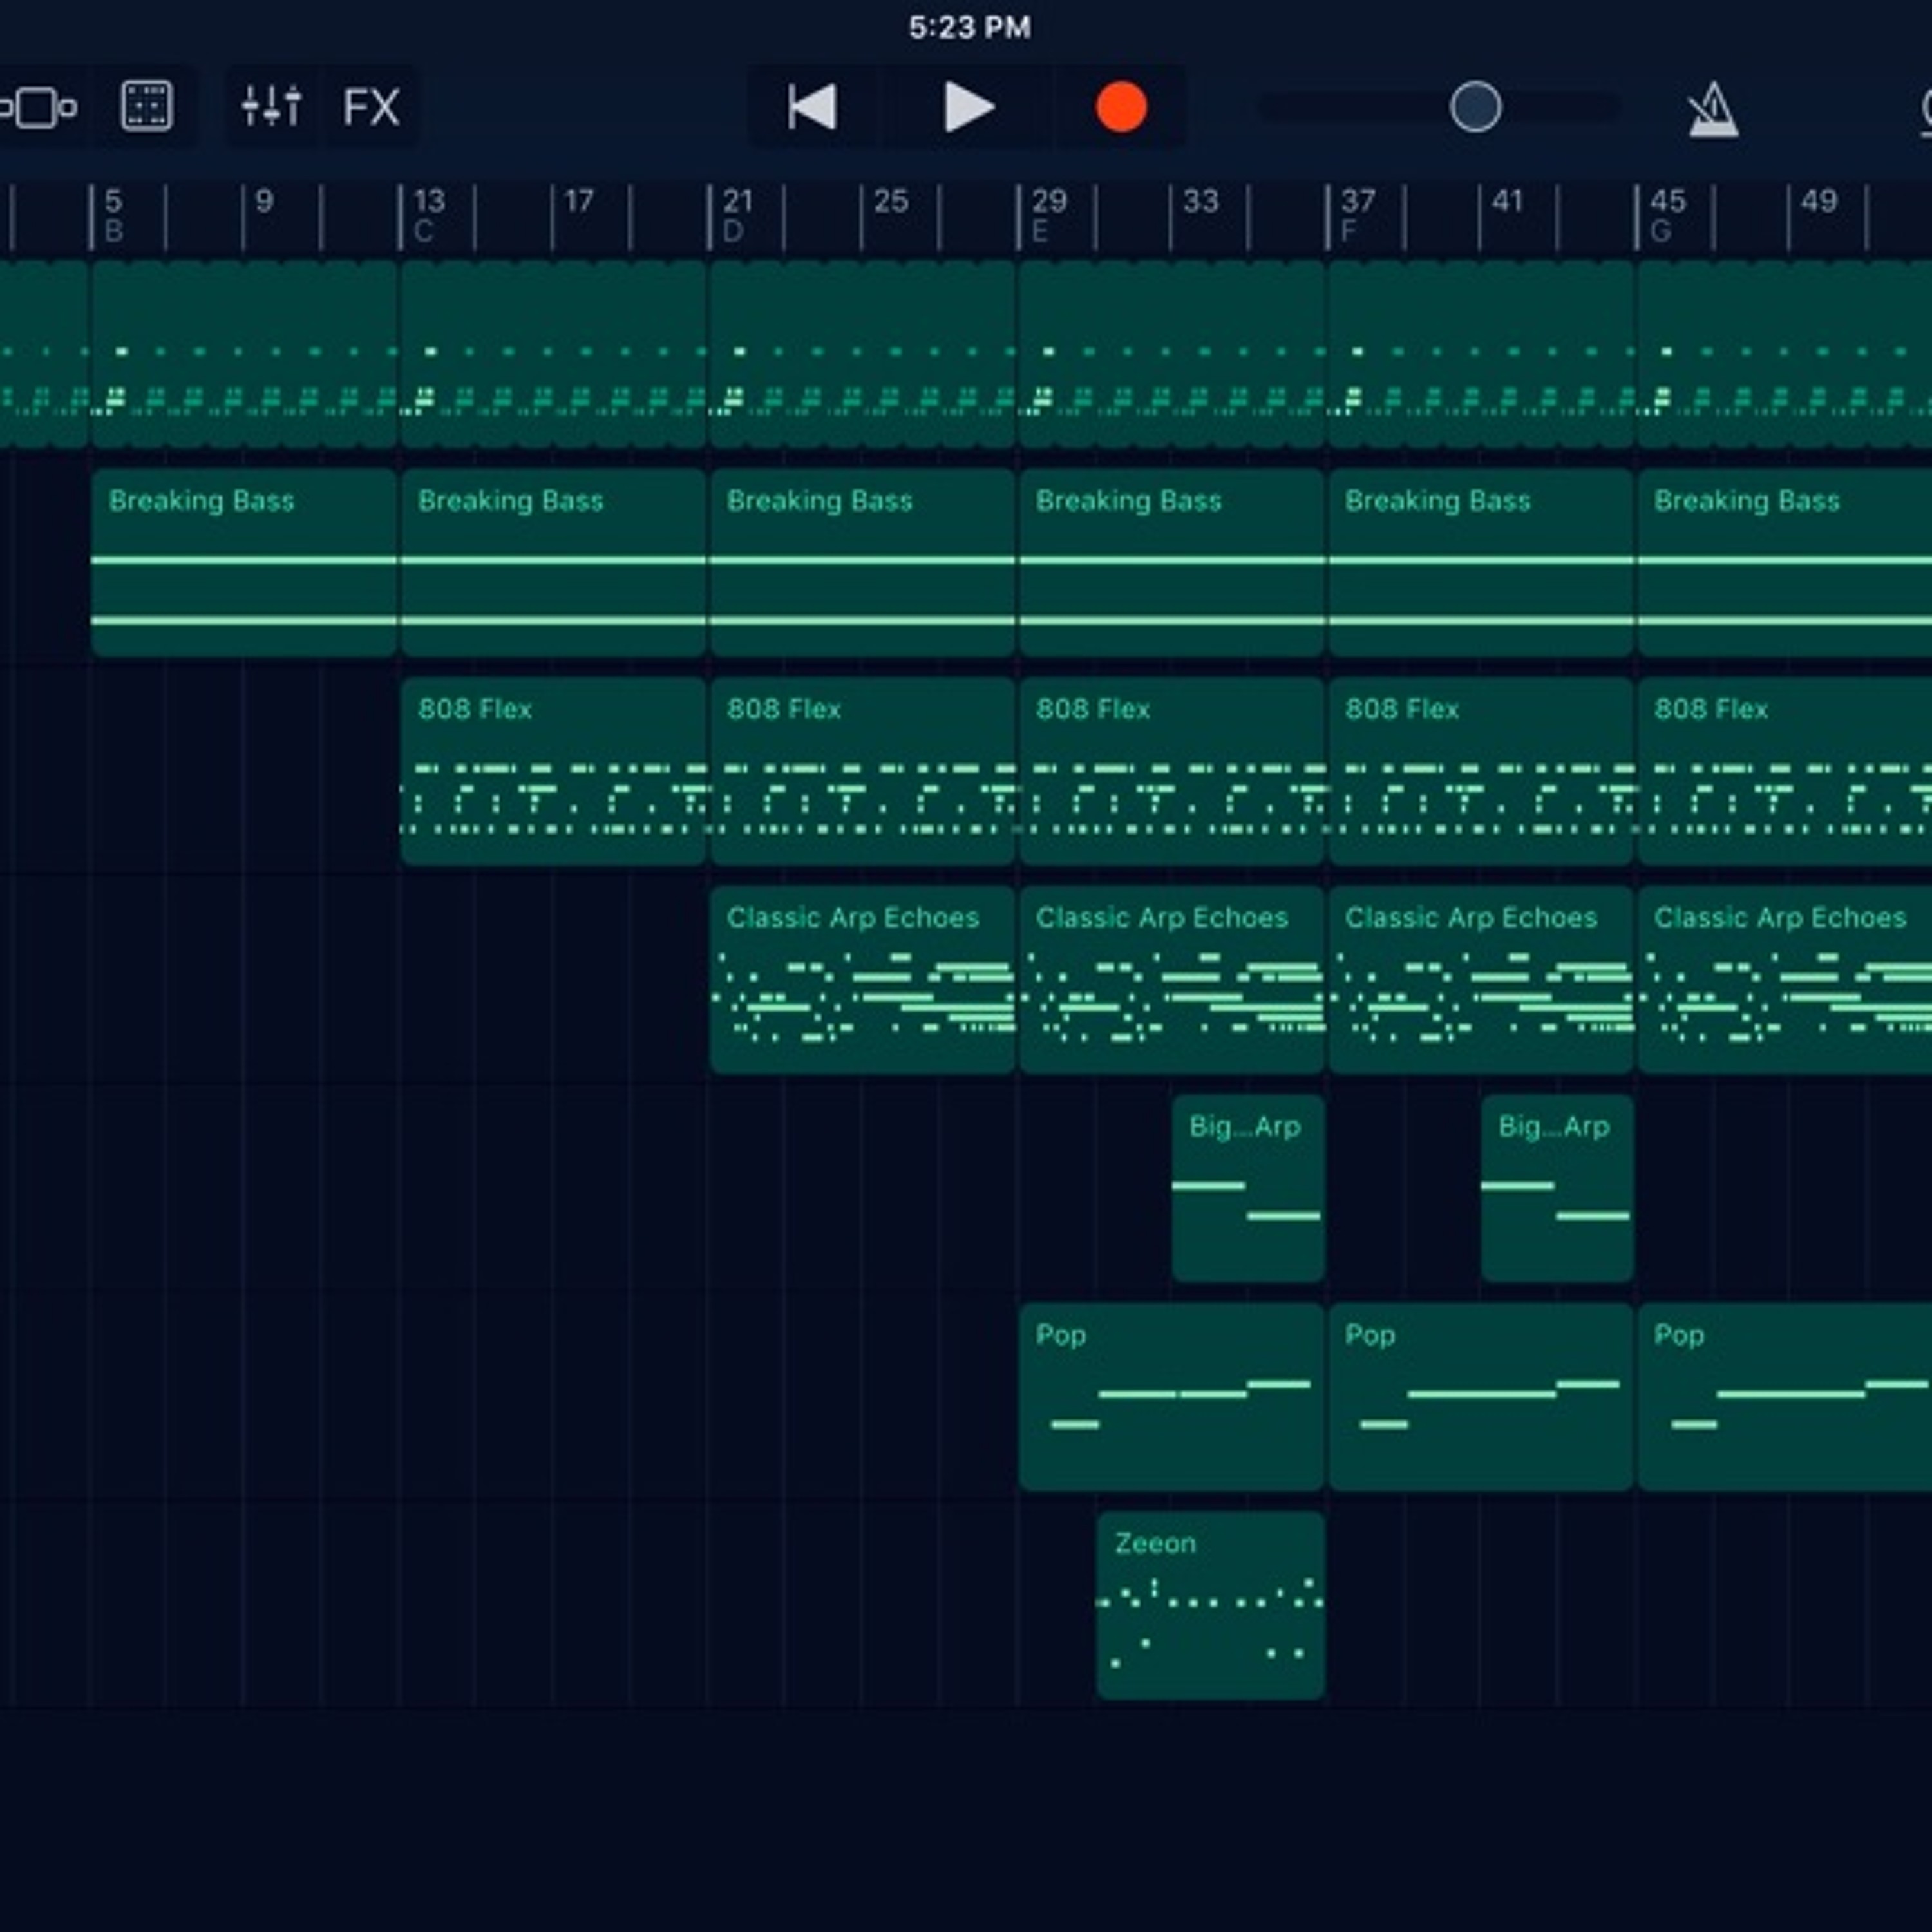Select Breaking Bass region at bar 37
The height and width of the screenshot is (1932, 1932).
point(1481,562)
